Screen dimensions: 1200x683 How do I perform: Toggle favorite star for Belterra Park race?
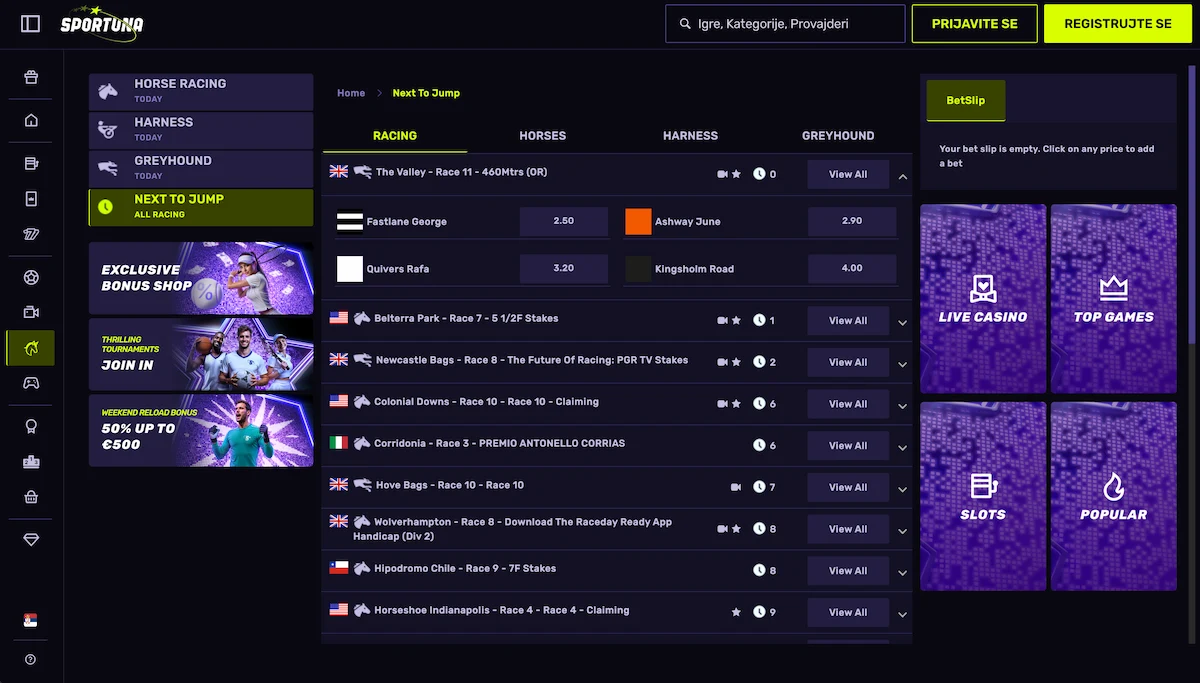coord(737,320)
